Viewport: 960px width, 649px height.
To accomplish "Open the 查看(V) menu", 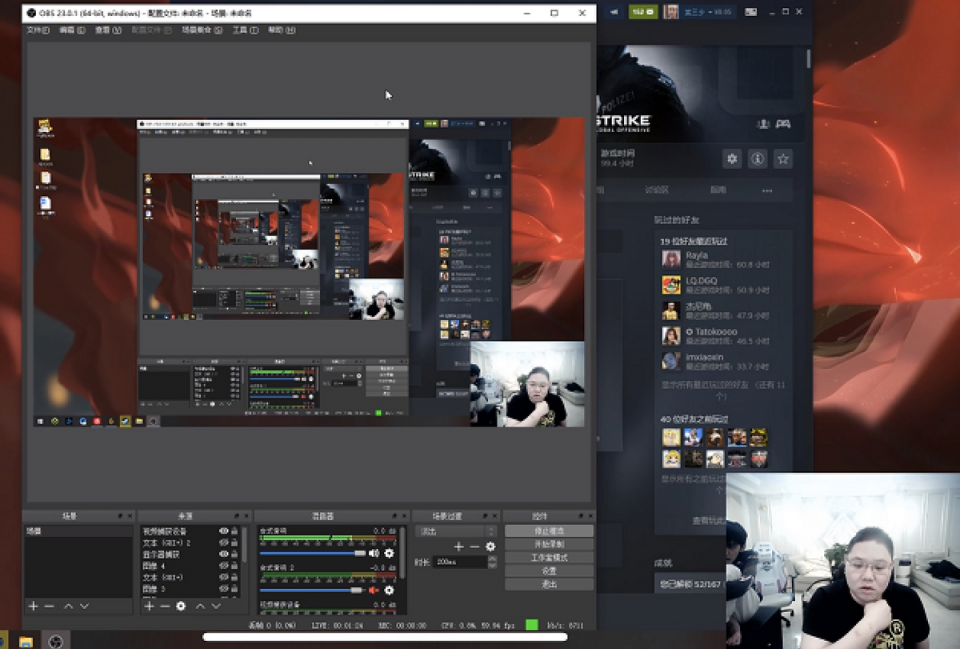I will [x=108, y=30].
